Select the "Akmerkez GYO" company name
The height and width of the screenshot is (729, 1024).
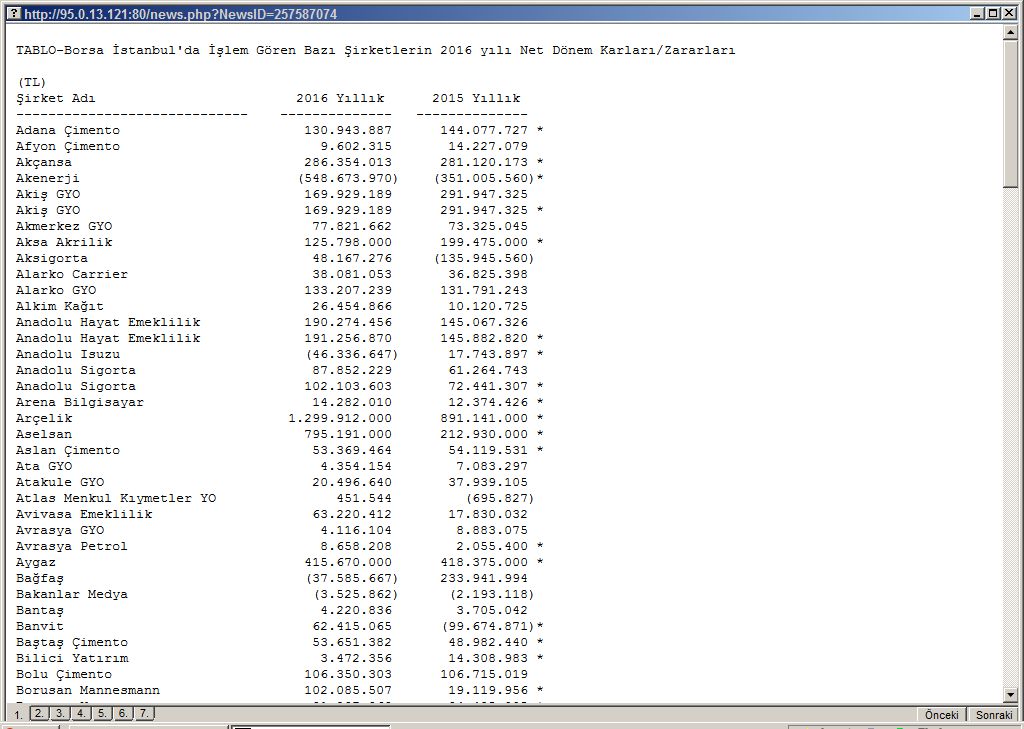click(64, 227)
